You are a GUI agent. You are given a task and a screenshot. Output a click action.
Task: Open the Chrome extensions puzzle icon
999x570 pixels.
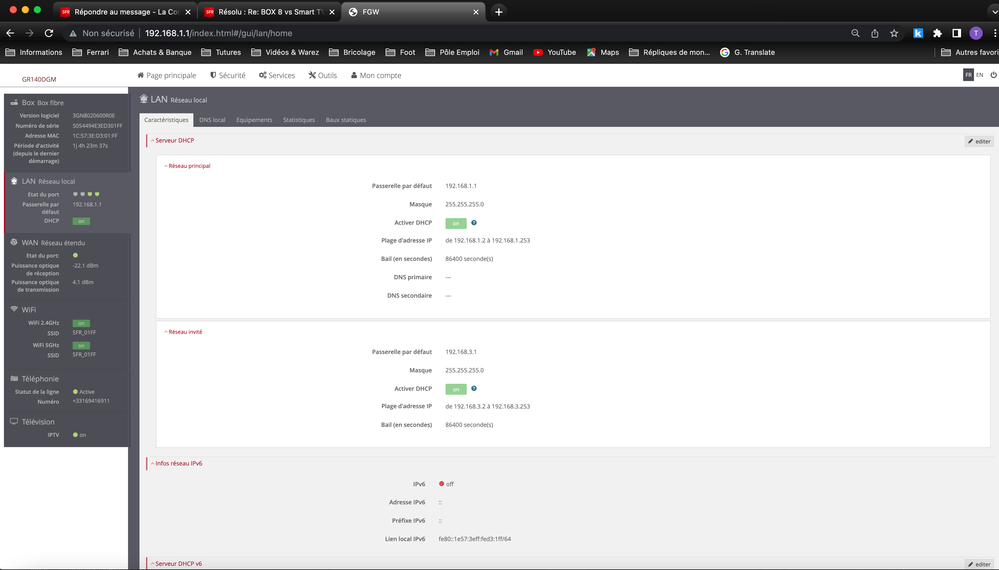click(x=937, y=33)
